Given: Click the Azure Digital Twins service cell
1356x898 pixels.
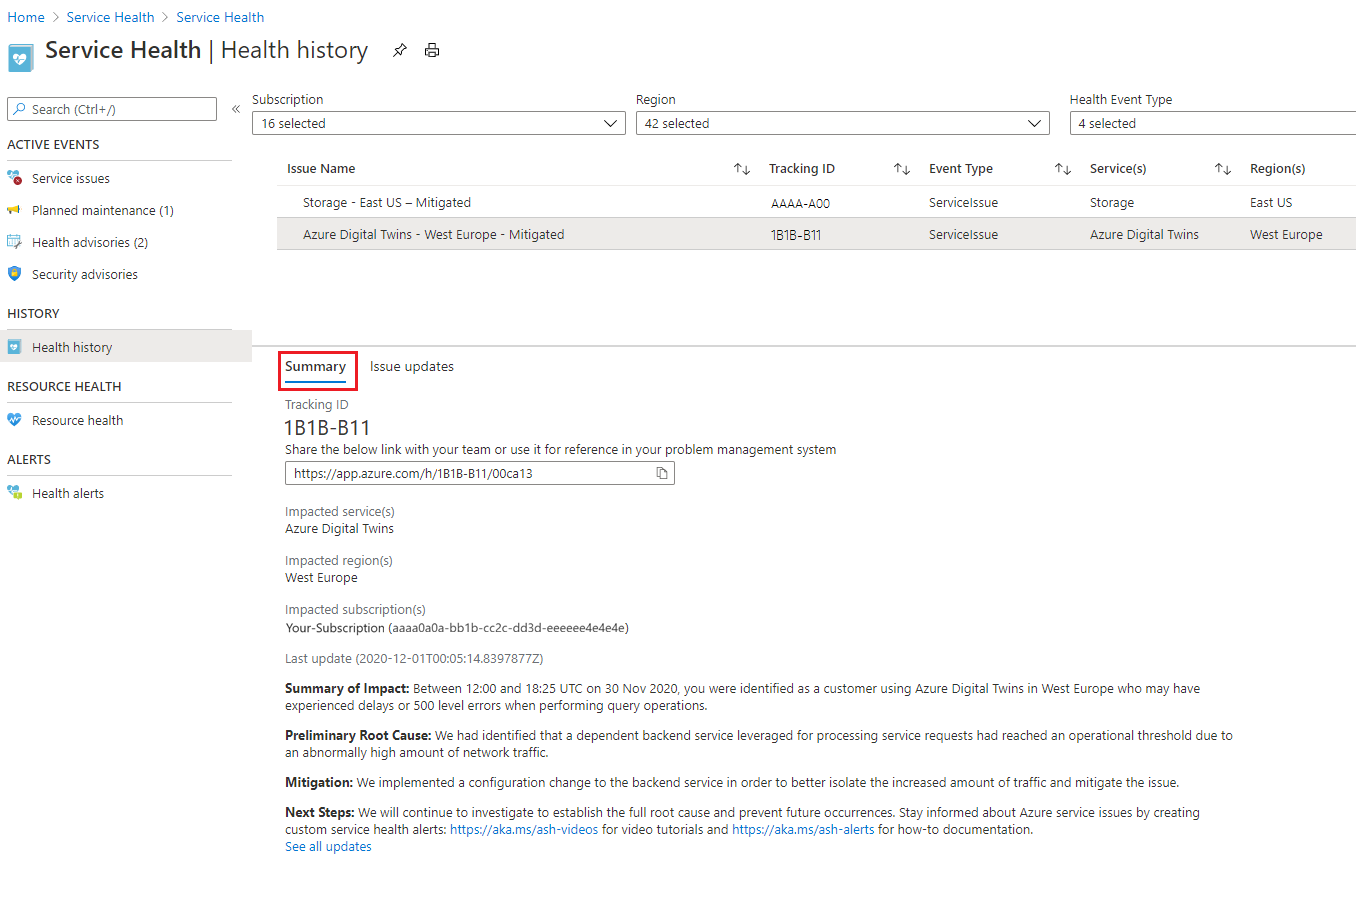Looking at the screenshot, I should [1144, 235].
